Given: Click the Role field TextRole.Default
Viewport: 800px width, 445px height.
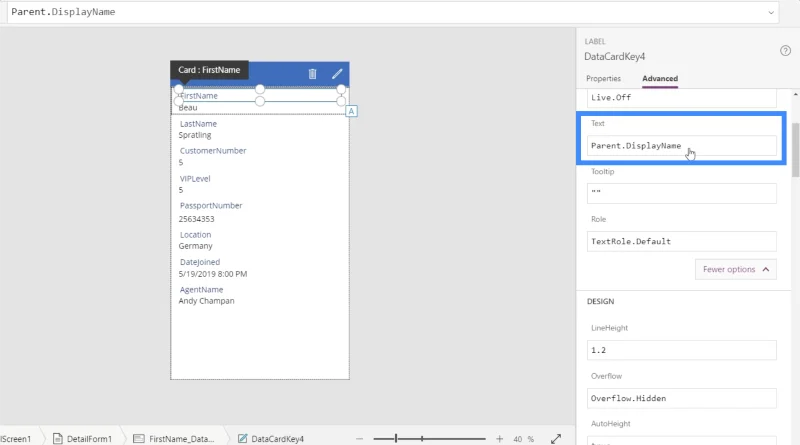Looking at the screenshot, I should coord(682,241).
